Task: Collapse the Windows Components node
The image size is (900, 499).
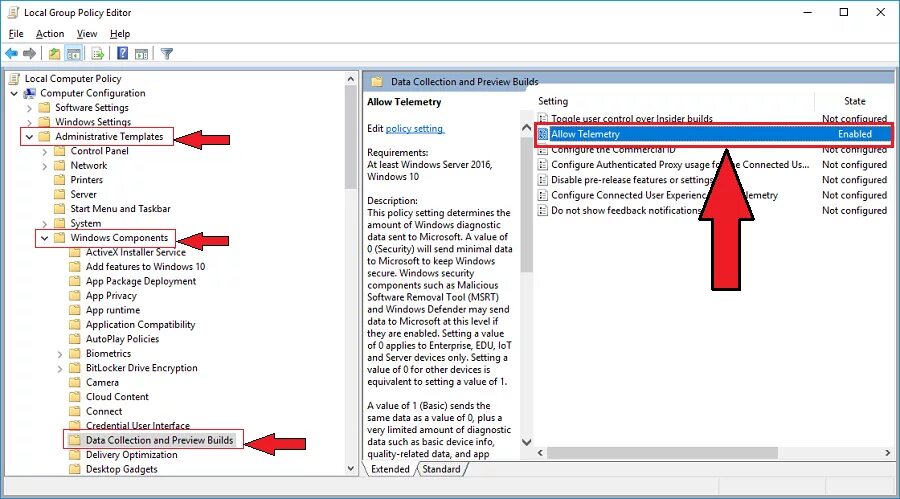Action: (44, 238)
